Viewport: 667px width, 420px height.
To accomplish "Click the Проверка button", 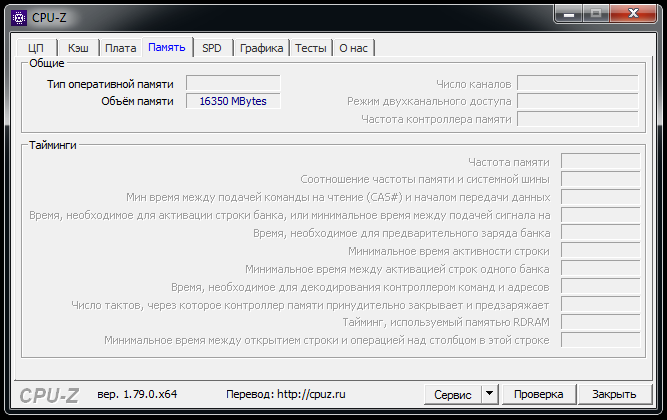I will [539, 394].
